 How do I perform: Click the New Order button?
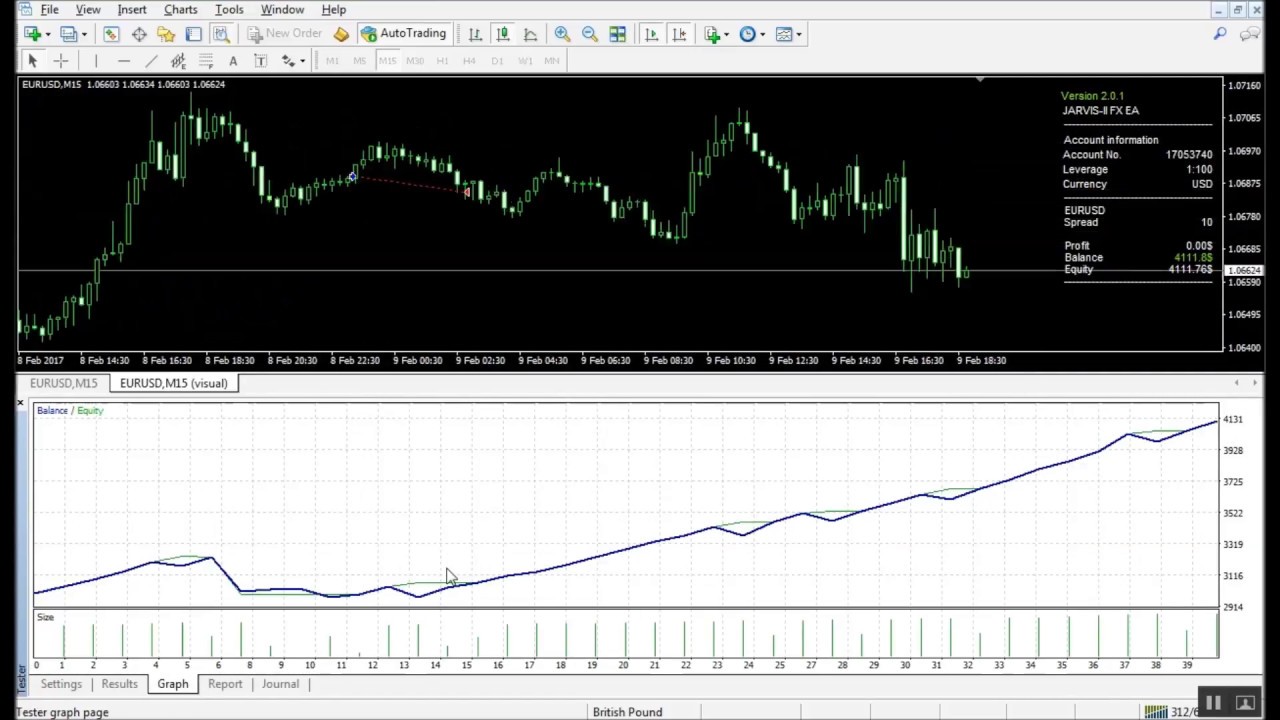coord(285,34)
